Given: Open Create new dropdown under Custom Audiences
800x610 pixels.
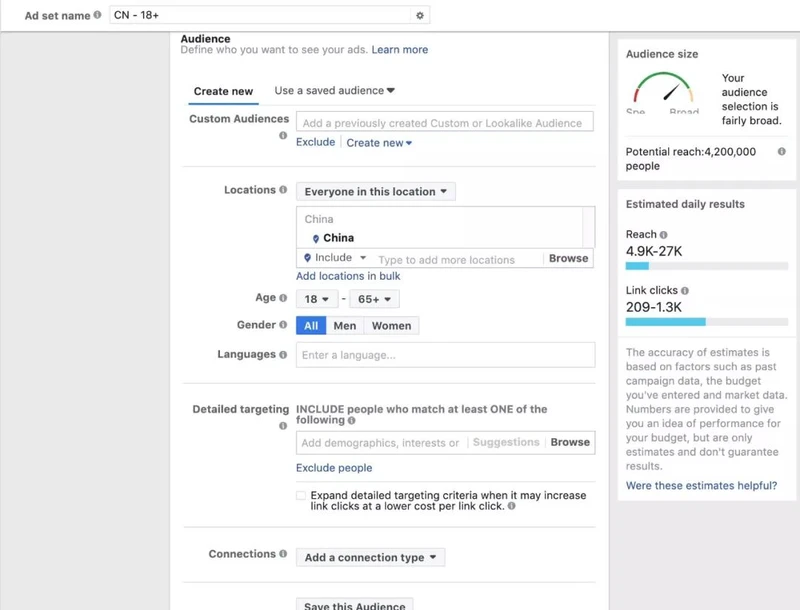Looking at the screenshot, I should coord(379,143).
